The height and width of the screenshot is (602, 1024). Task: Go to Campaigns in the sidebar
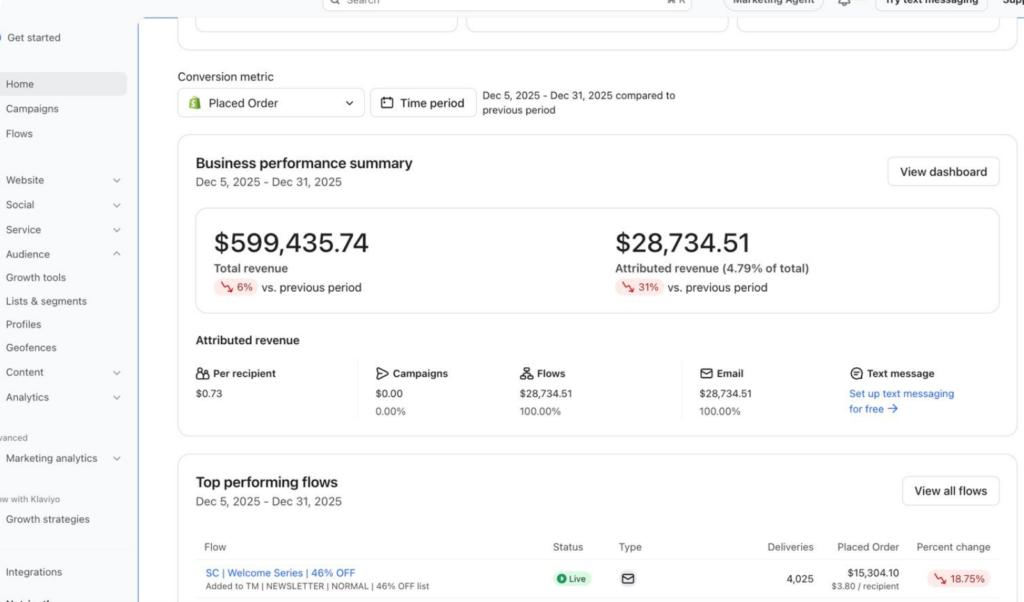click(x=32, y=109)
